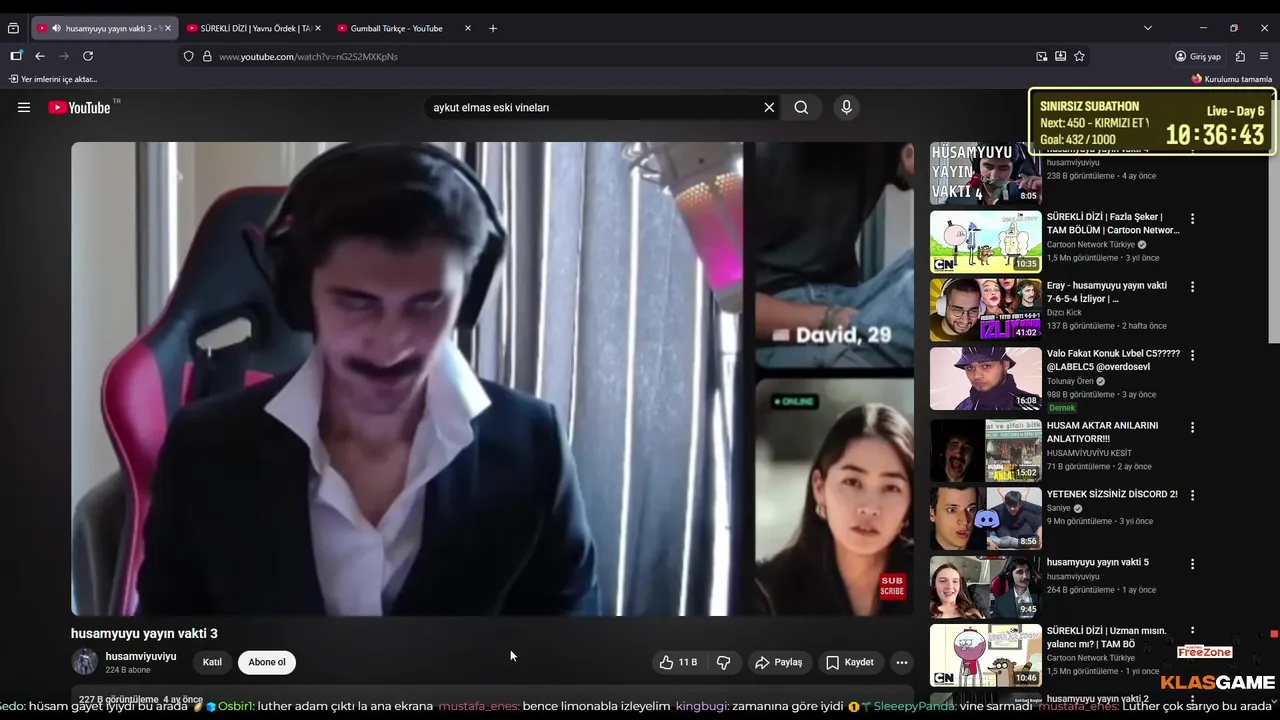Start voice search with microphone
This screenshot has height=720, width=1280.
click(846, 107)
